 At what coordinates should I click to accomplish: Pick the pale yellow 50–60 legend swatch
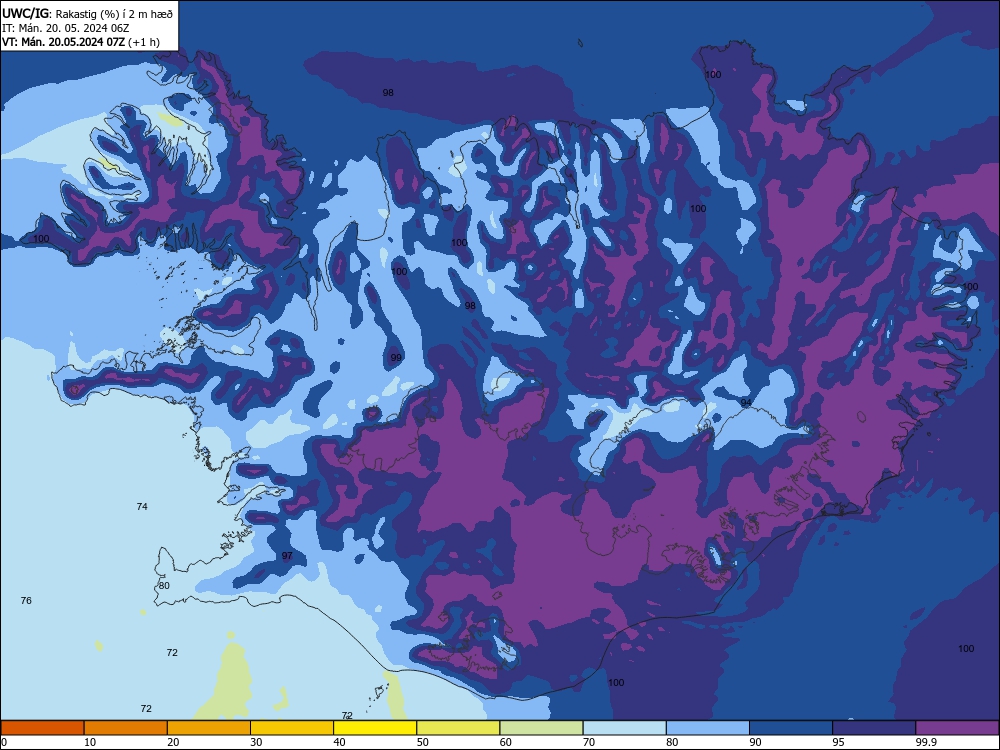tap(458, 728)
